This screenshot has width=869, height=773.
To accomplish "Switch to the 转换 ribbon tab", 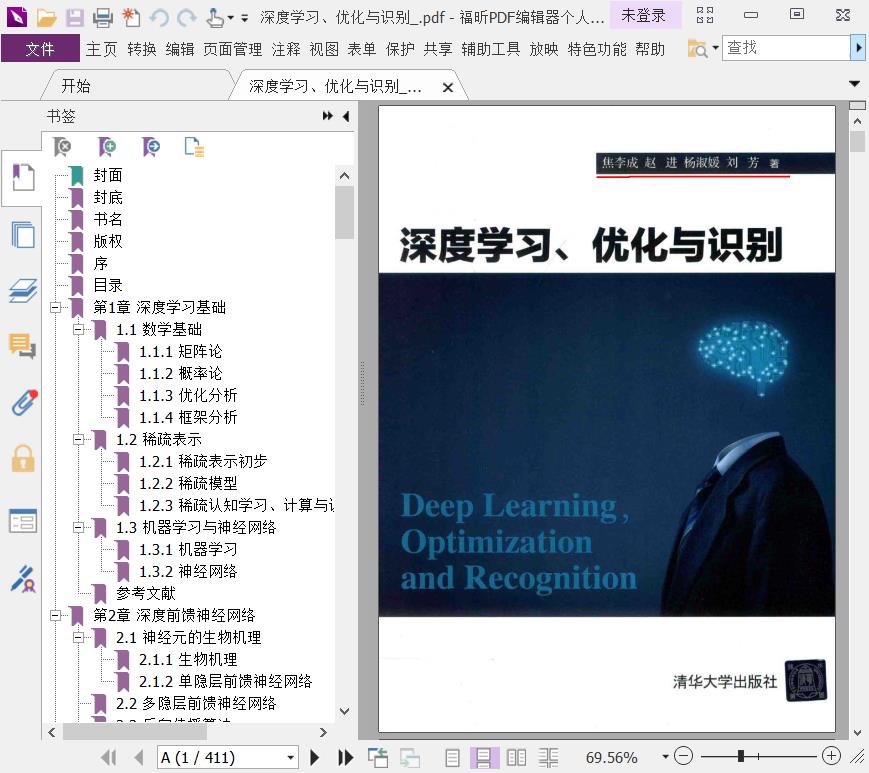I will [142, 49].
